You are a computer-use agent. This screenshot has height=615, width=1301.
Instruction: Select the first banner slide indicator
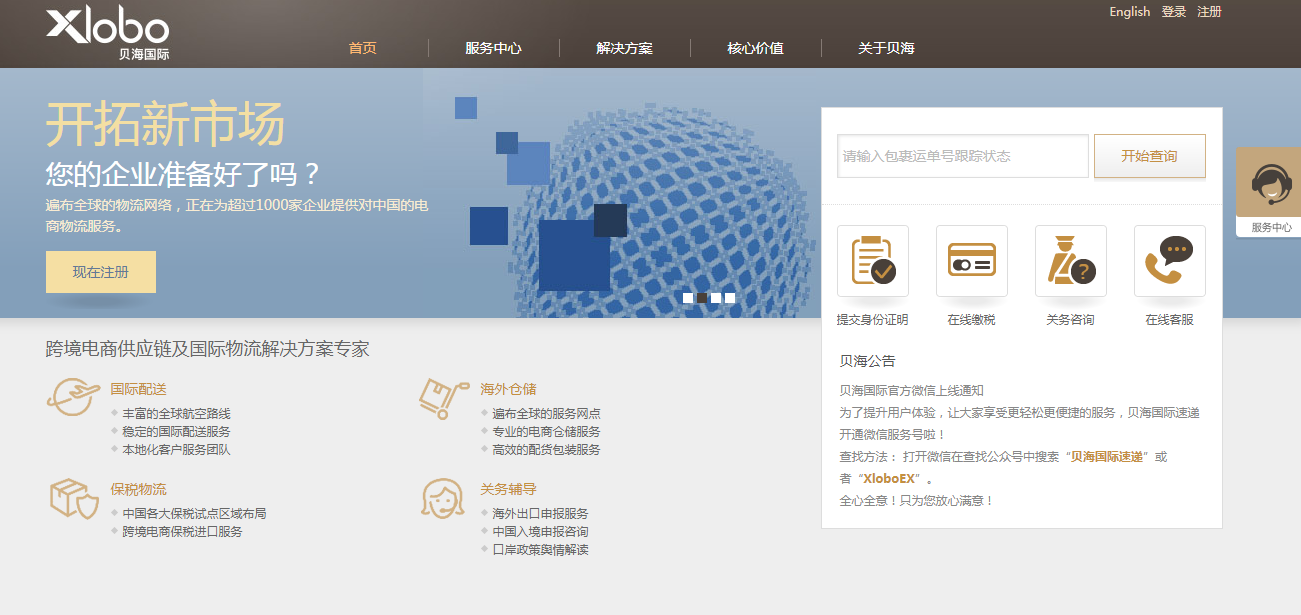[688, 298]
